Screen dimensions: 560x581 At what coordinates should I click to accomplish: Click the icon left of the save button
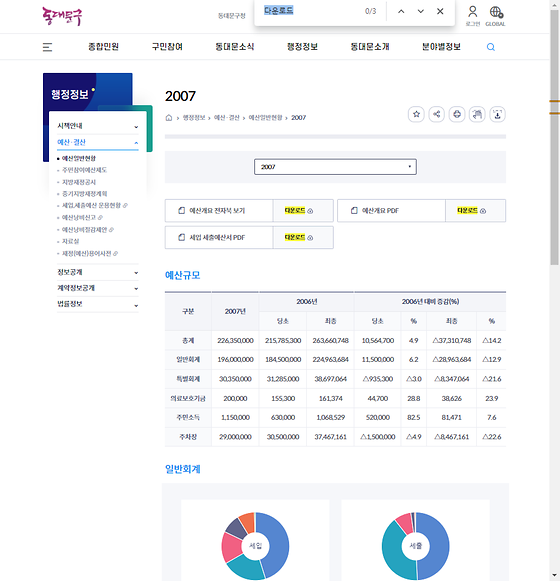click(477, 114)
